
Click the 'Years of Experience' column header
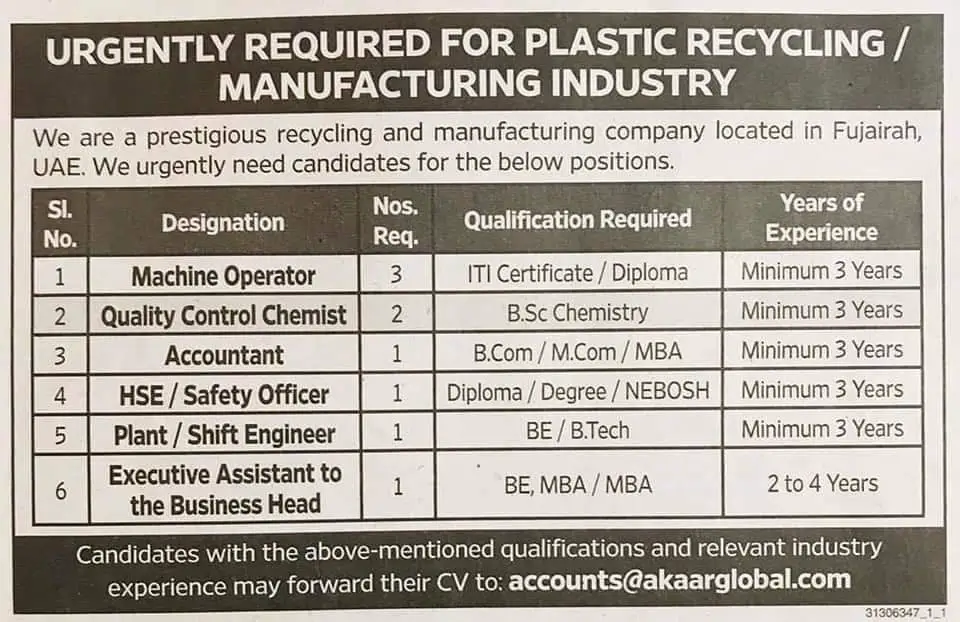click(x=821, y=218)
